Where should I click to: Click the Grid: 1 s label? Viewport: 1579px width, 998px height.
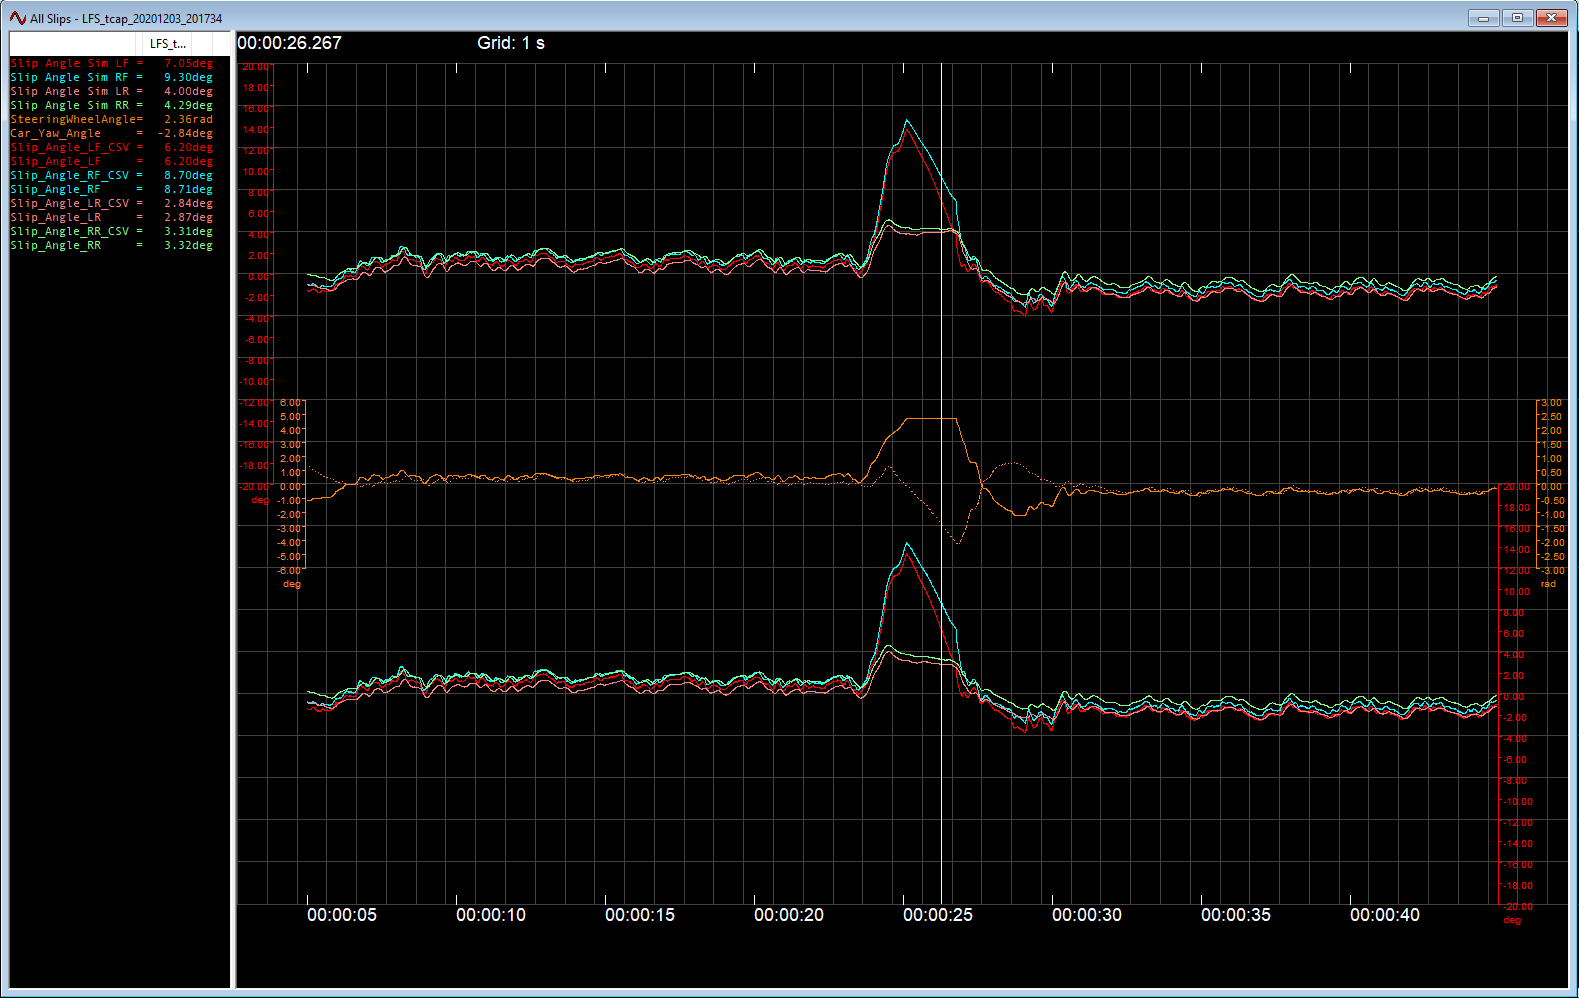pyautogui.click(x=511, y=43)
